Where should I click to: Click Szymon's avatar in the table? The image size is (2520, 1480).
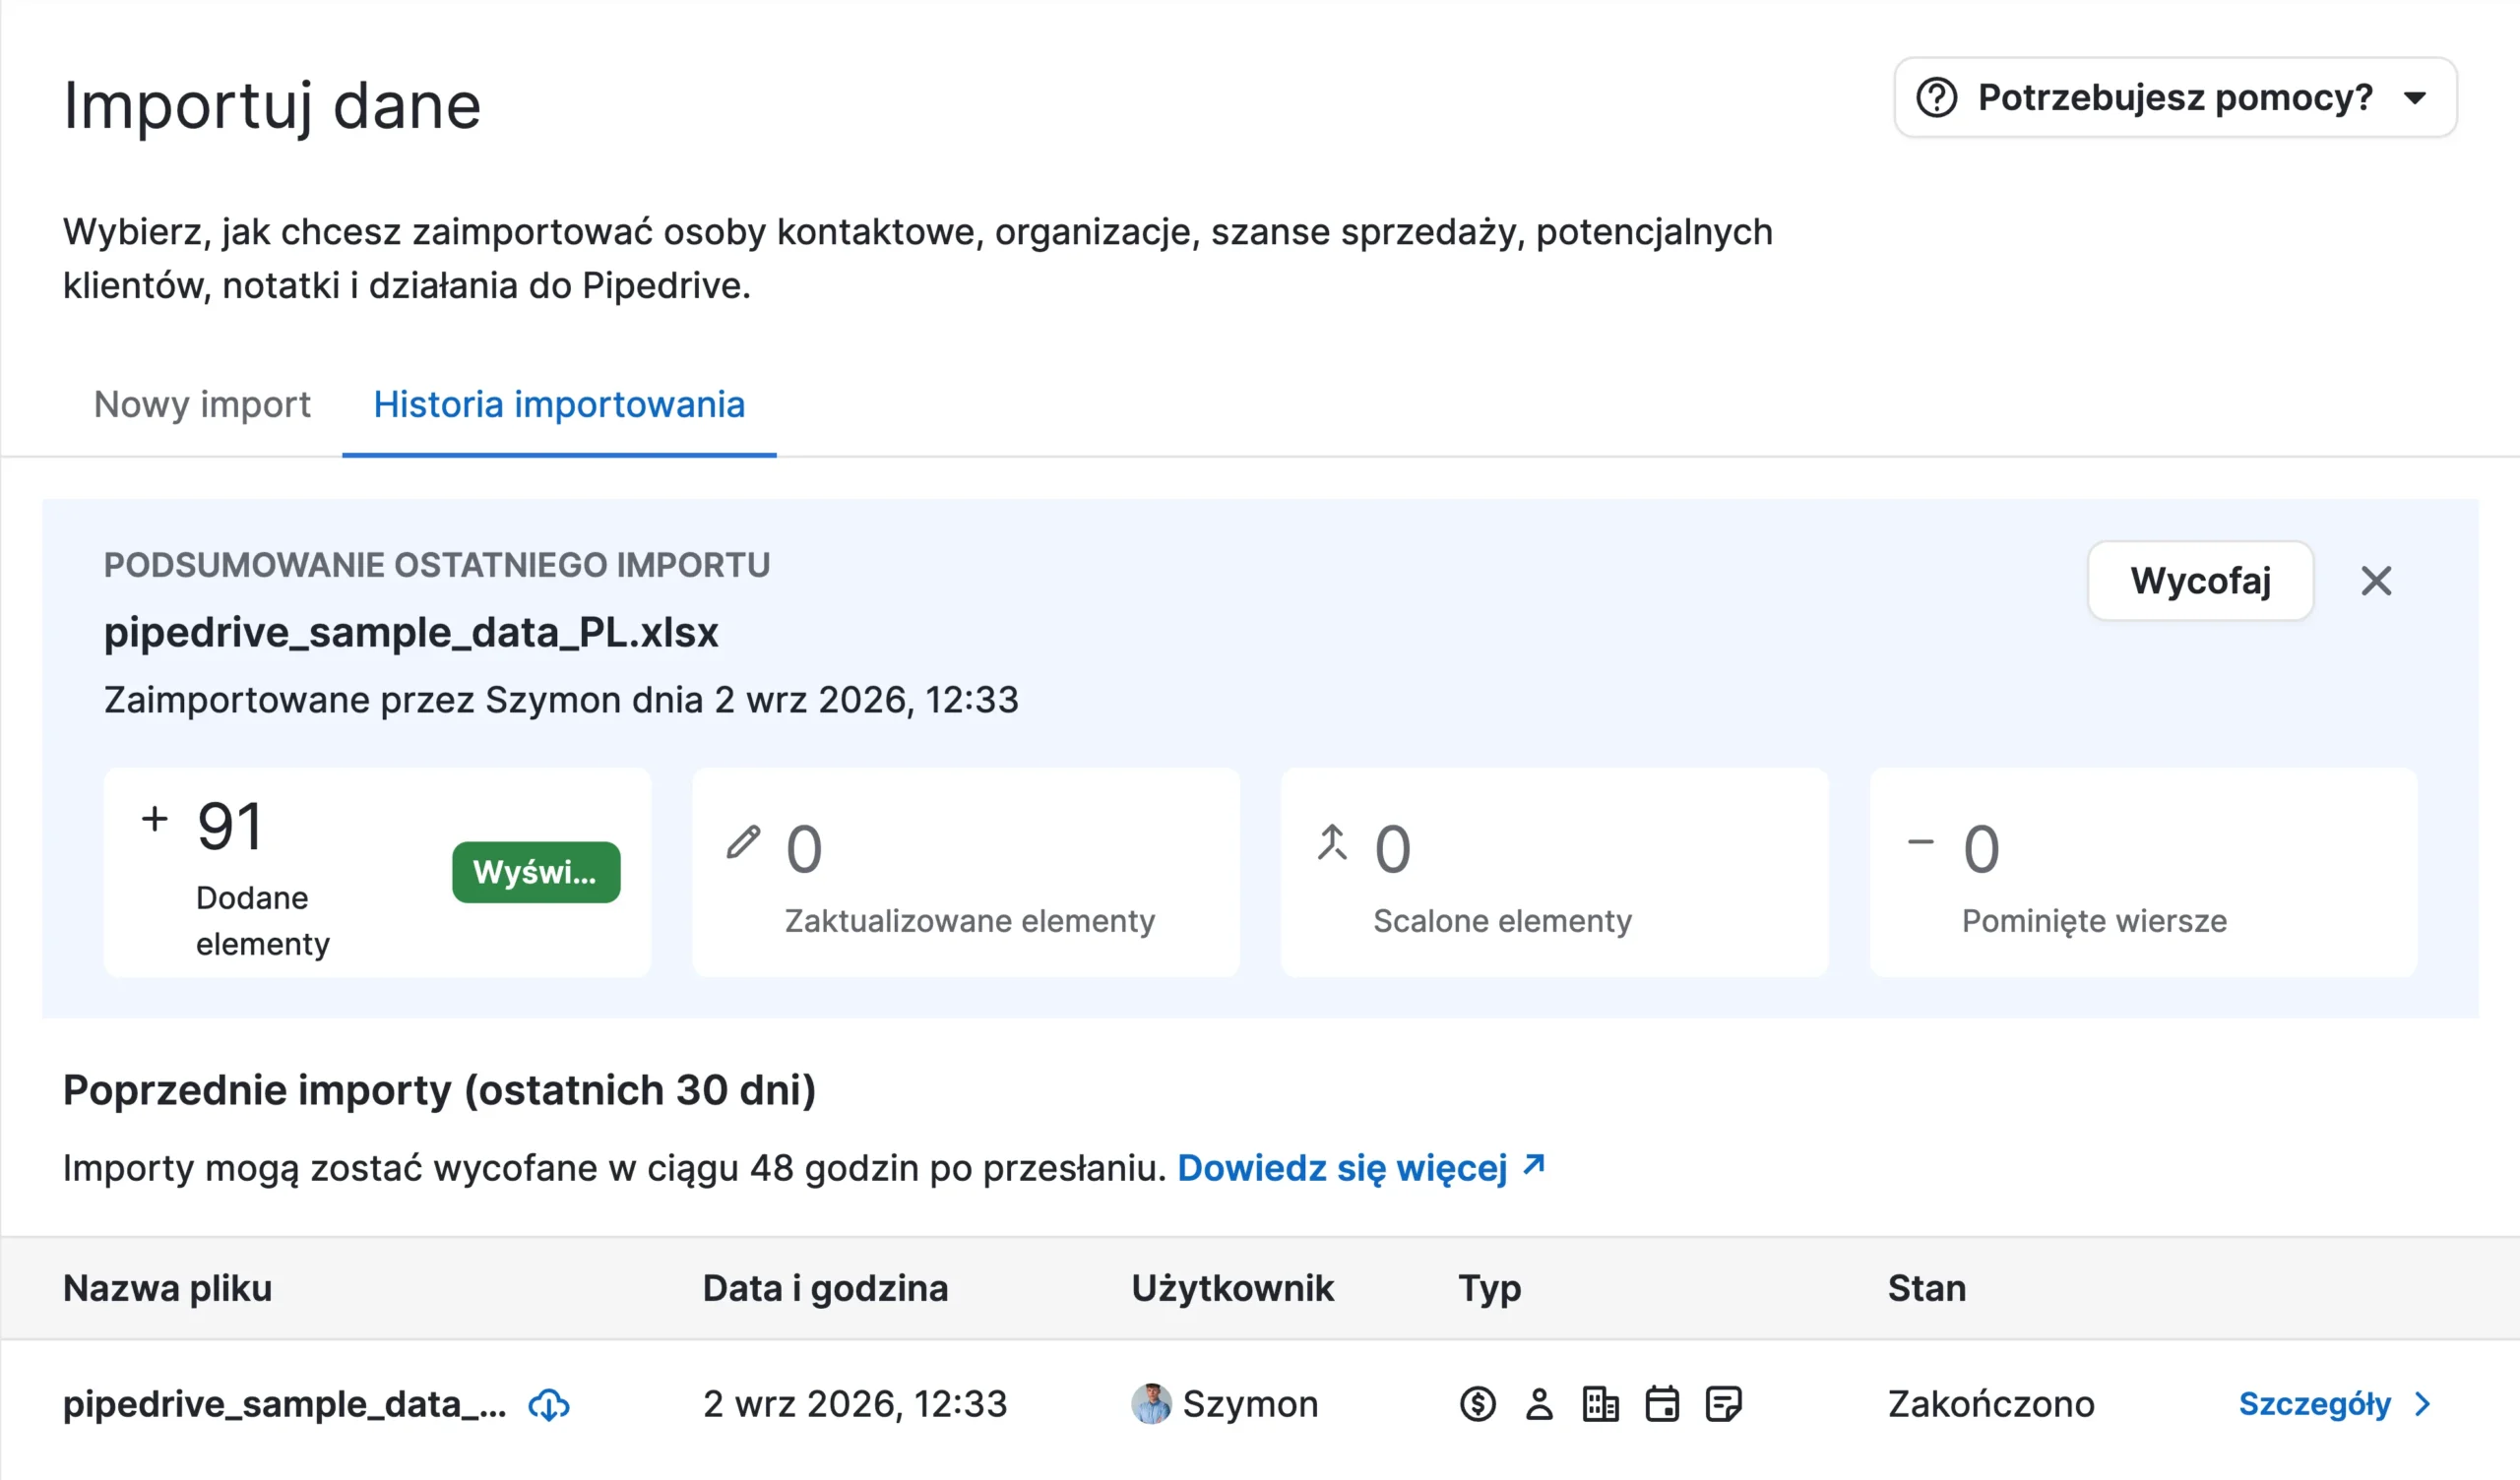click(x=1151, y=1404)
